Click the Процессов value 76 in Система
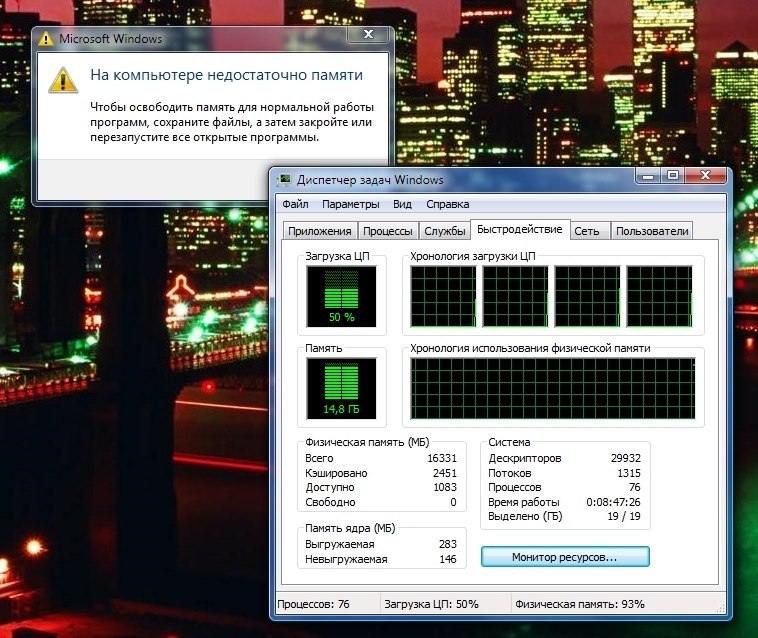758x638 pixels. click(x=635, y=487)
